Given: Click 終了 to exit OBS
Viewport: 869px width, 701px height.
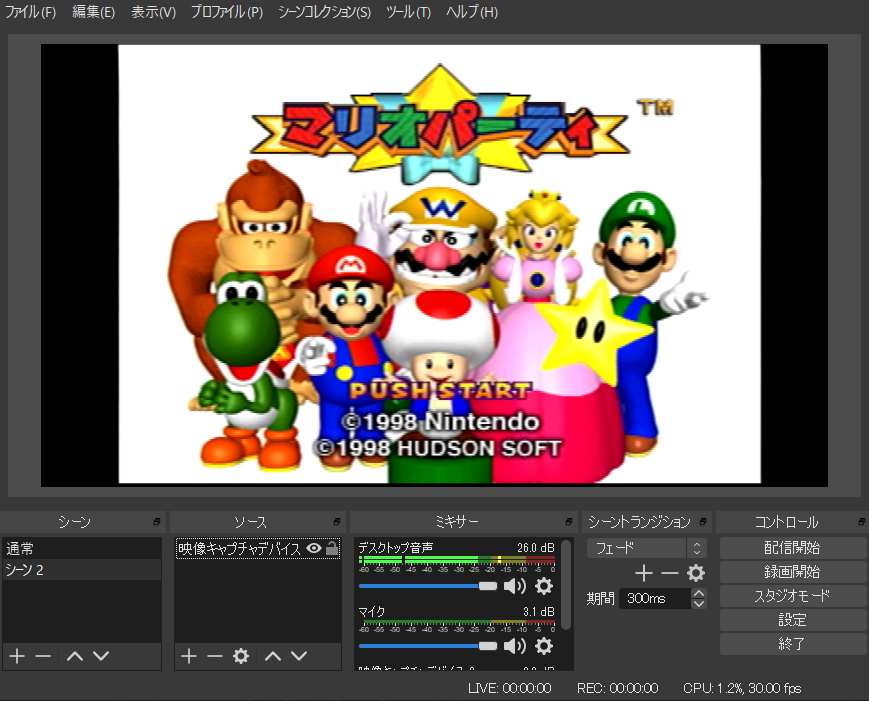Looking at the screenshot, I should [x=792, y=644].
